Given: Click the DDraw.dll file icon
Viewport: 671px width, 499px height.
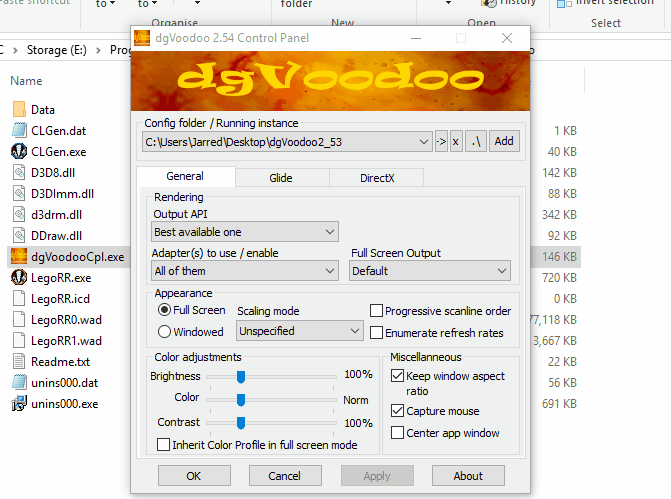Looking at the screenshot, I should point(19,235).
